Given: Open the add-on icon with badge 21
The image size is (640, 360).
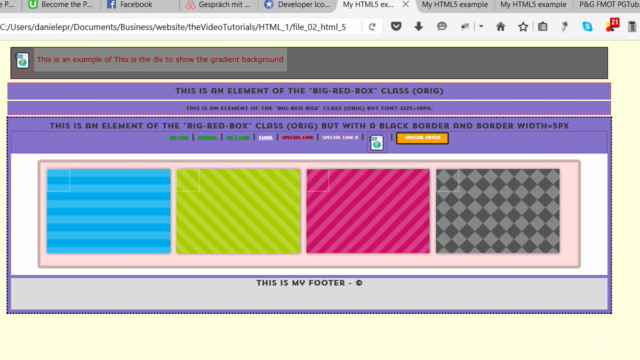Looking at the screenshot, I should pos(612,25).
